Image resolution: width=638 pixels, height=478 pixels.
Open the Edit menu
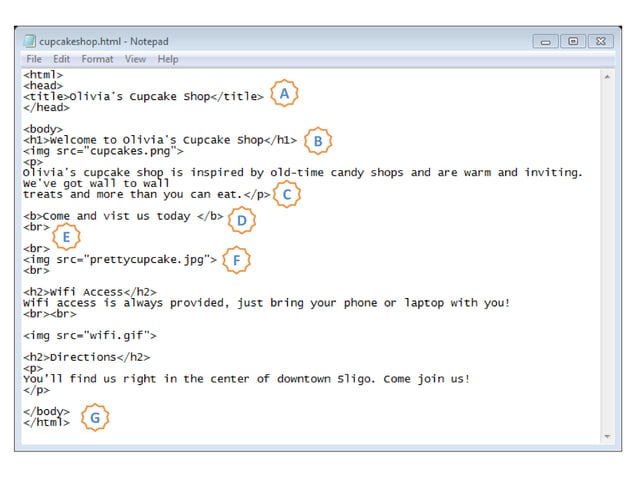(61, 59)
